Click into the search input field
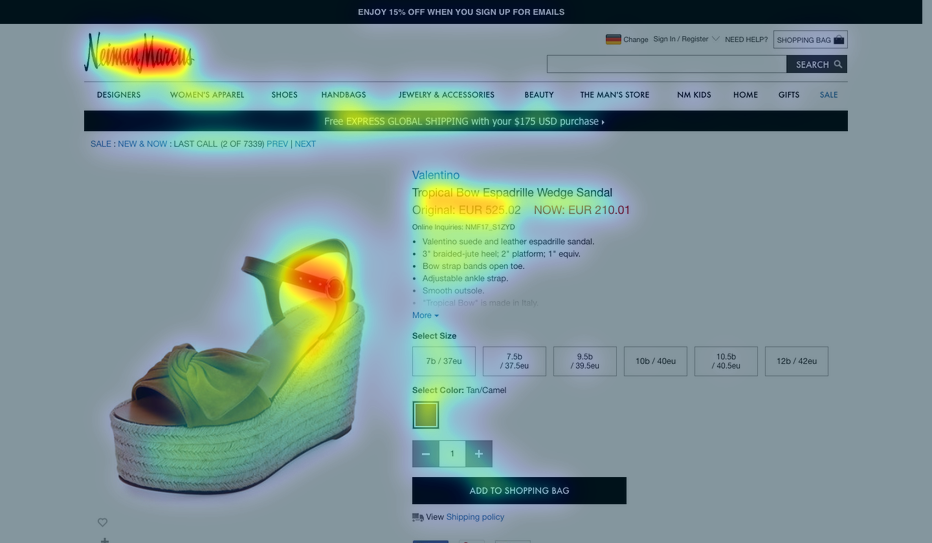The image size is (932, 543). point(666,64)
